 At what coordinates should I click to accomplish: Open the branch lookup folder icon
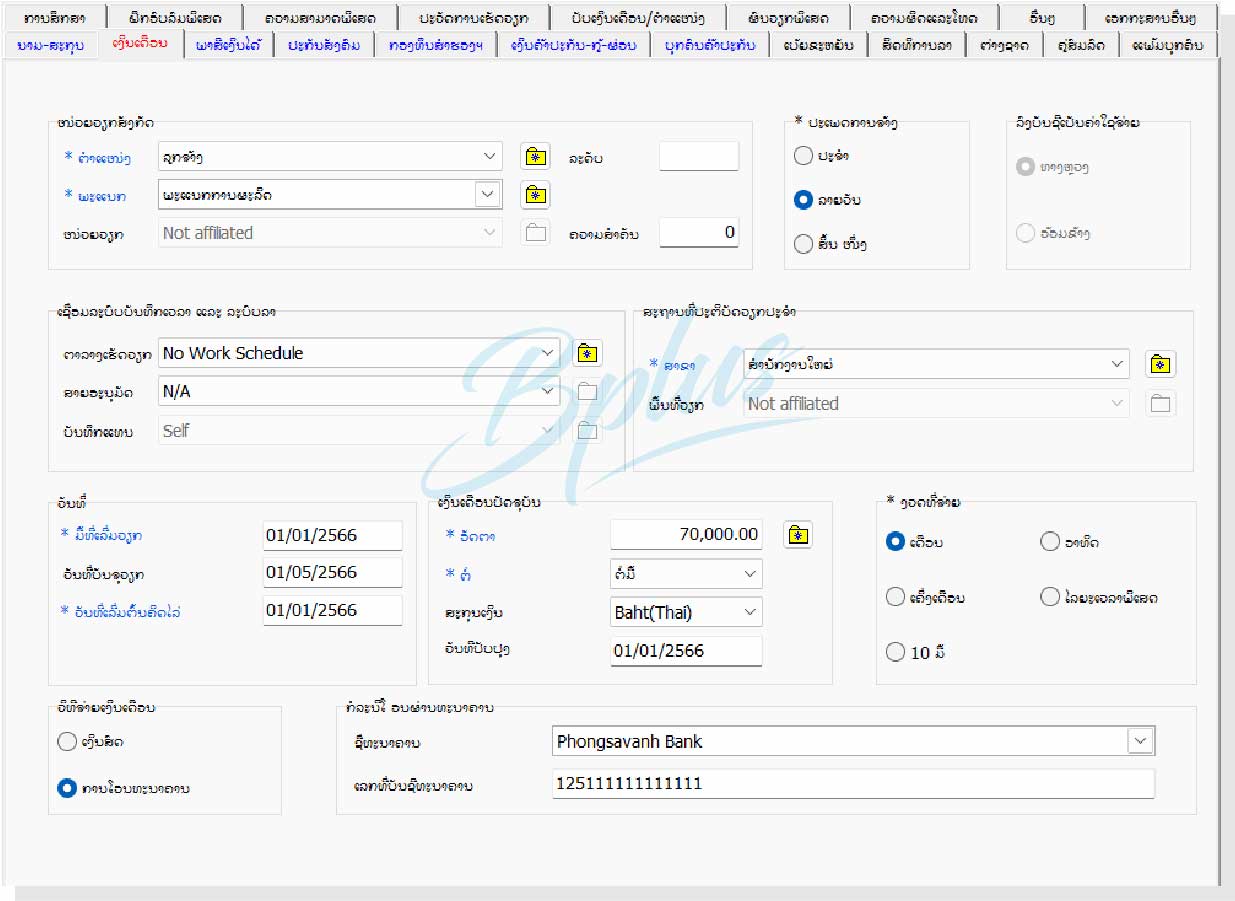pos(1159,364)
